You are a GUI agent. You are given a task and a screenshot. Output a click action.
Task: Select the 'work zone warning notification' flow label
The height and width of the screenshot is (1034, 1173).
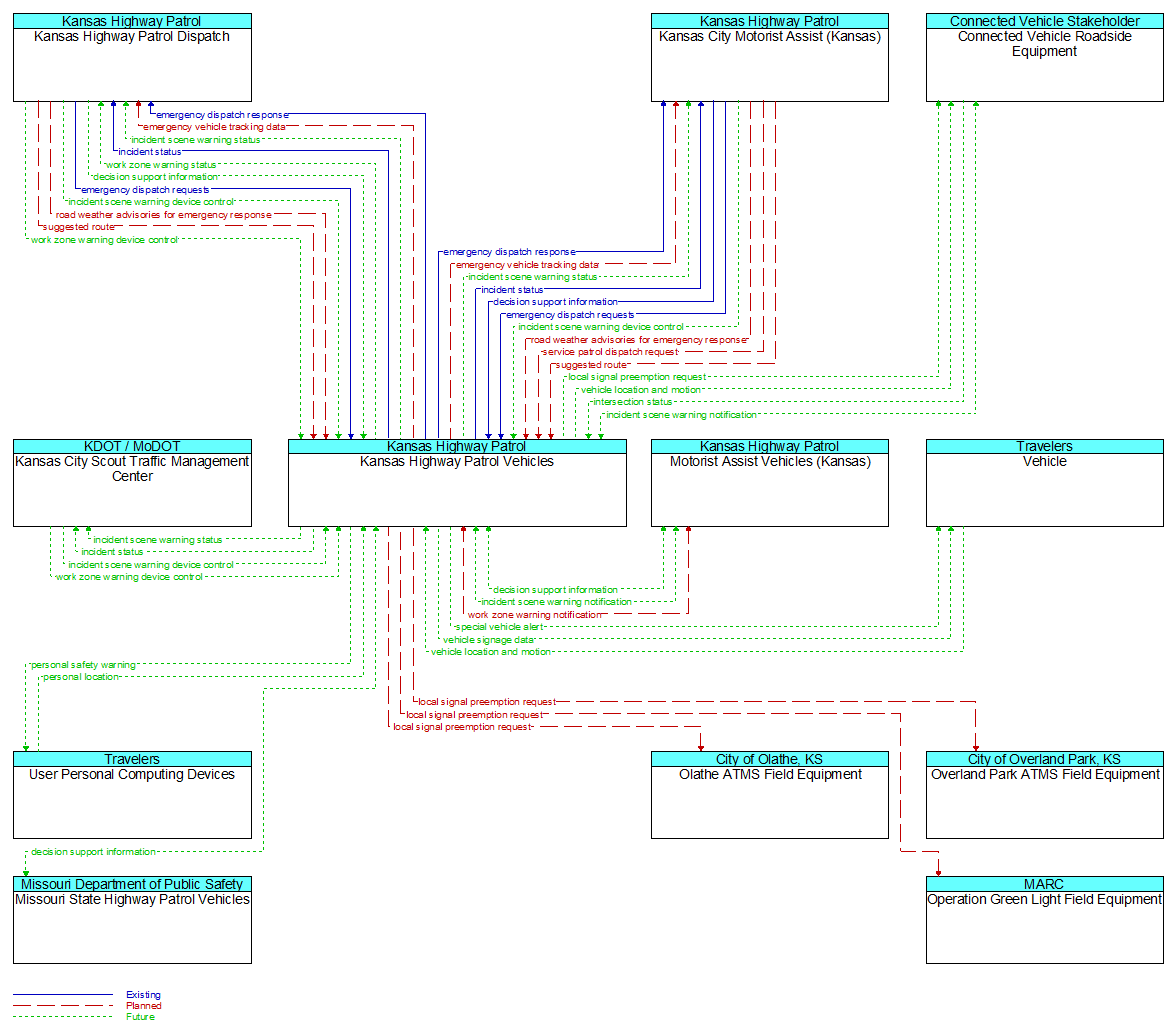tap(534, 615)
